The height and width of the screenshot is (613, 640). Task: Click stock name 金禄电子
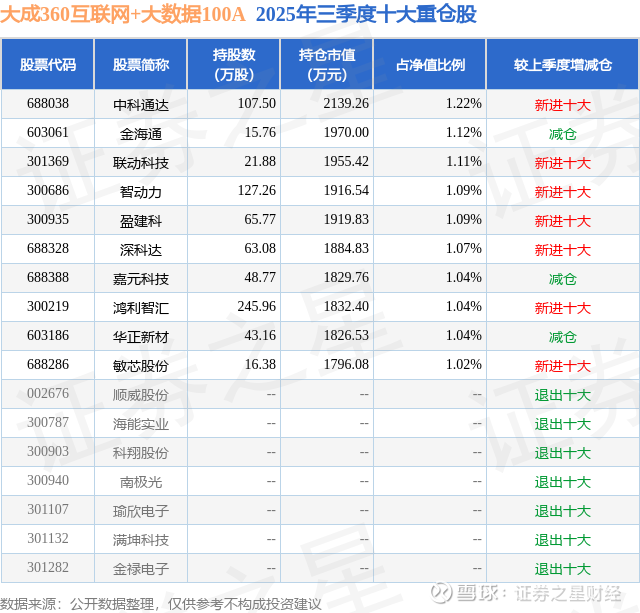pos(141,569)
